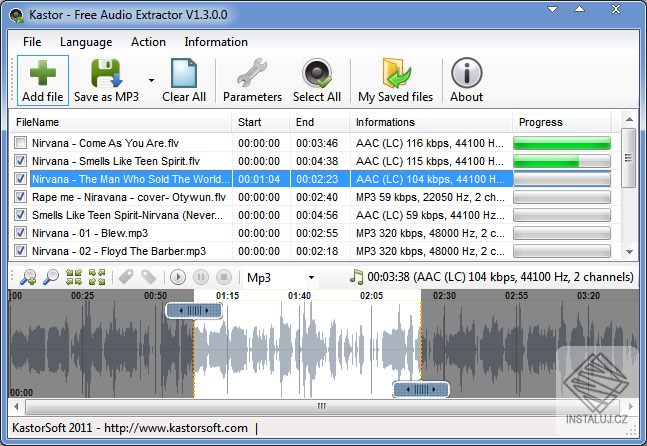Click the music note icon beside duration

[x=356, y=277]
